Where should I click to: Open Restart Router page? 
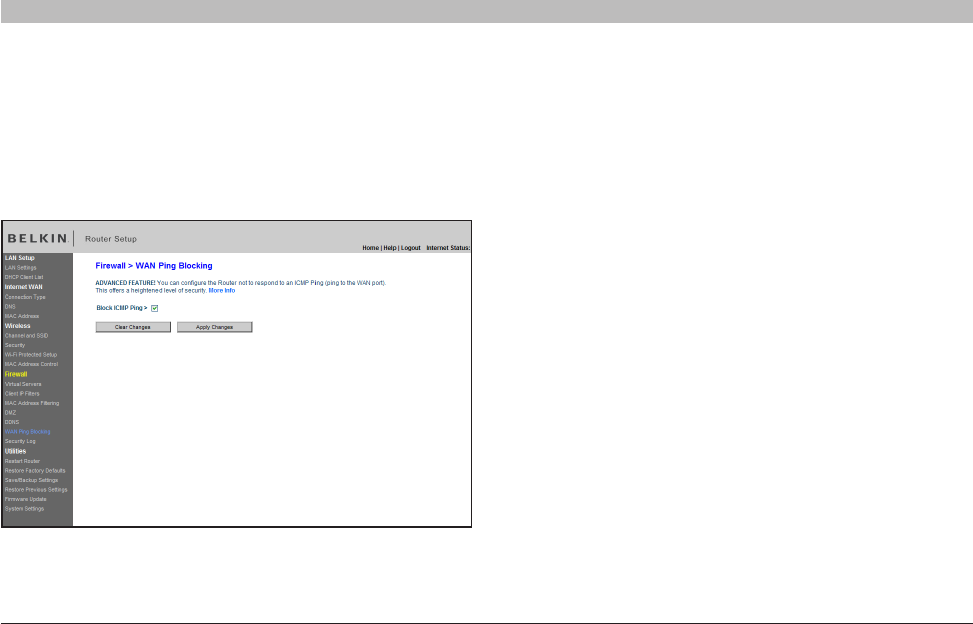click(x=22, y=461)
